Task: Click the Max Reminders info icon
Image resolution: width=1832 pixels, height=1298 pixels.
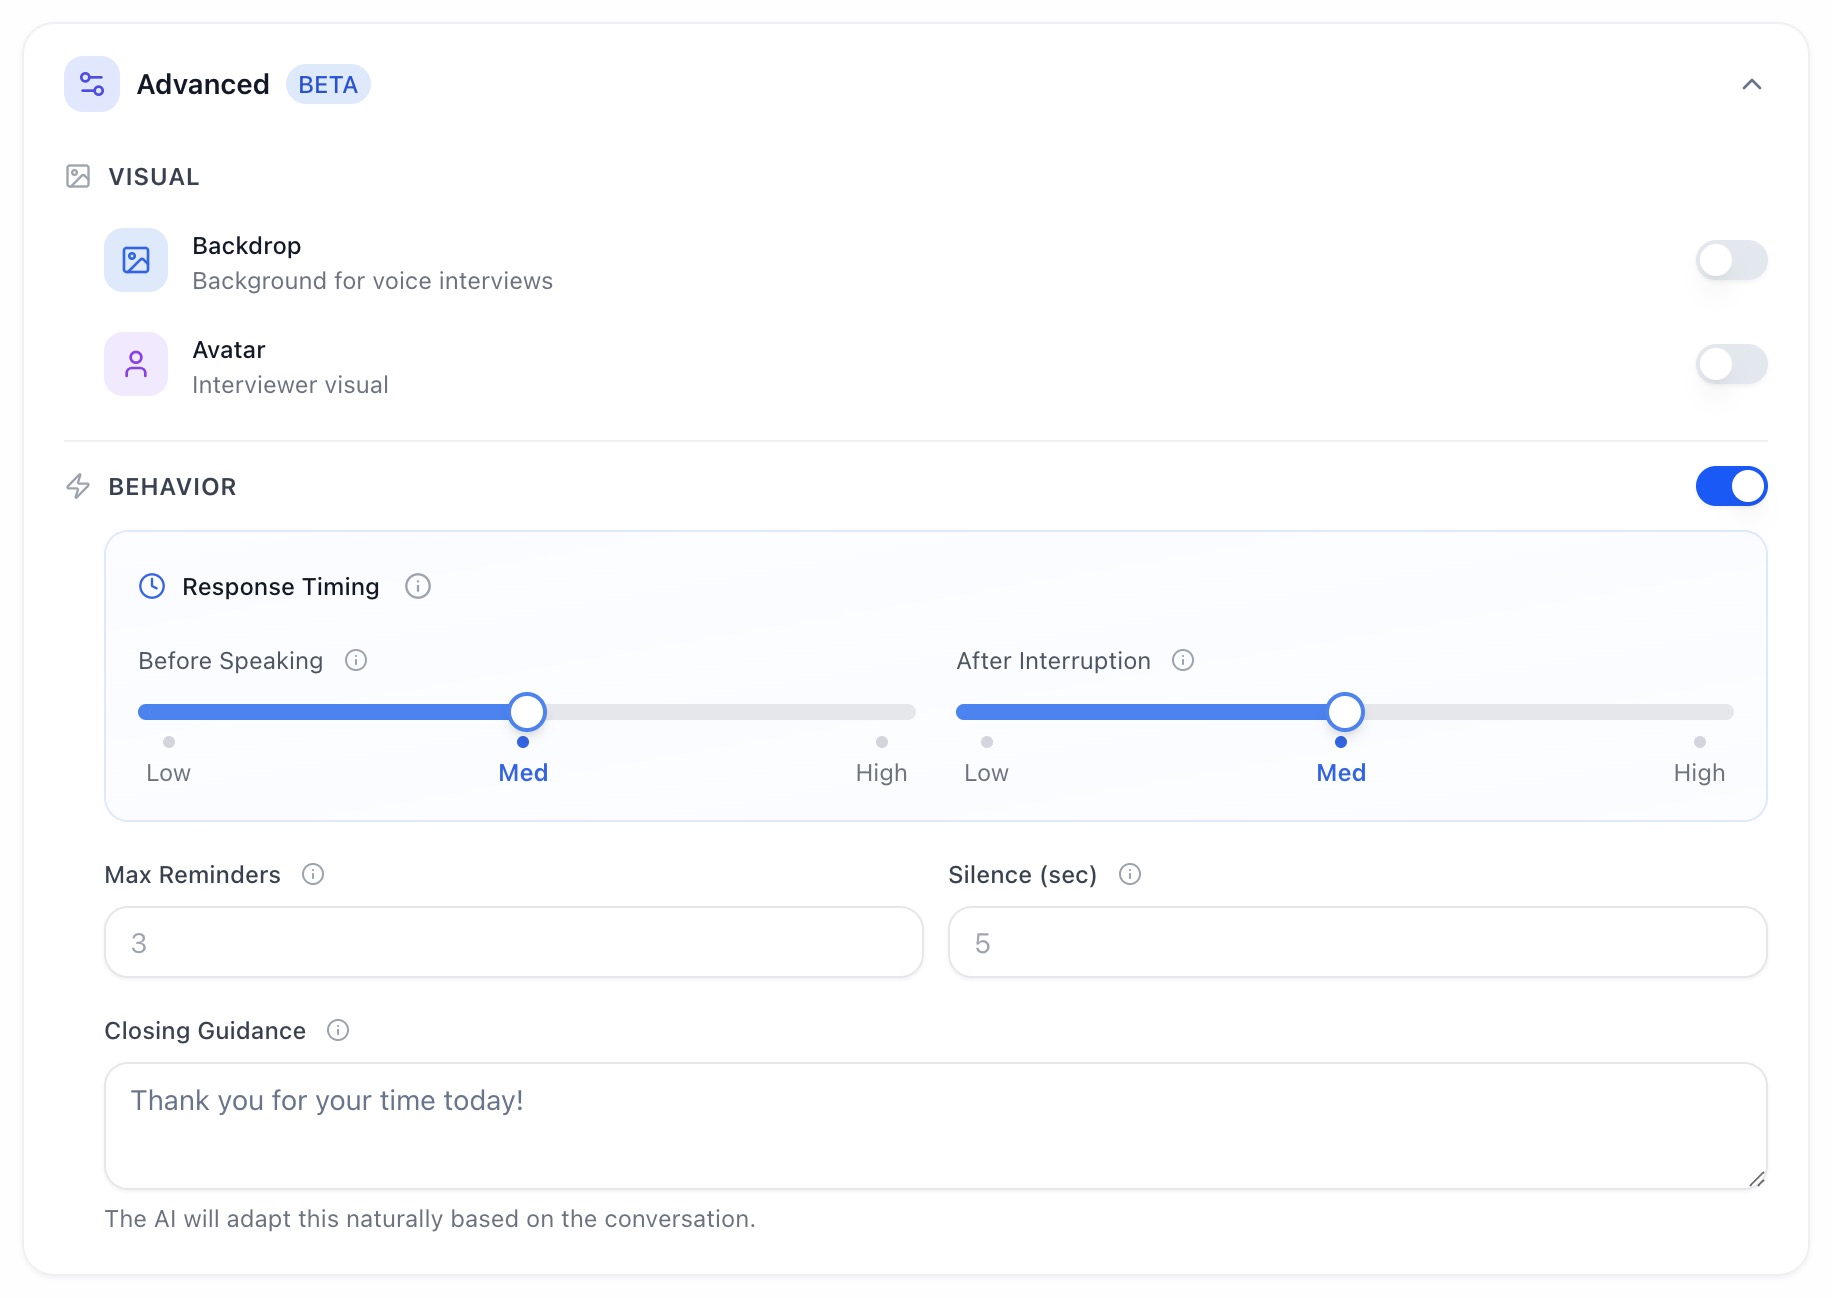Action: [313, 874]
